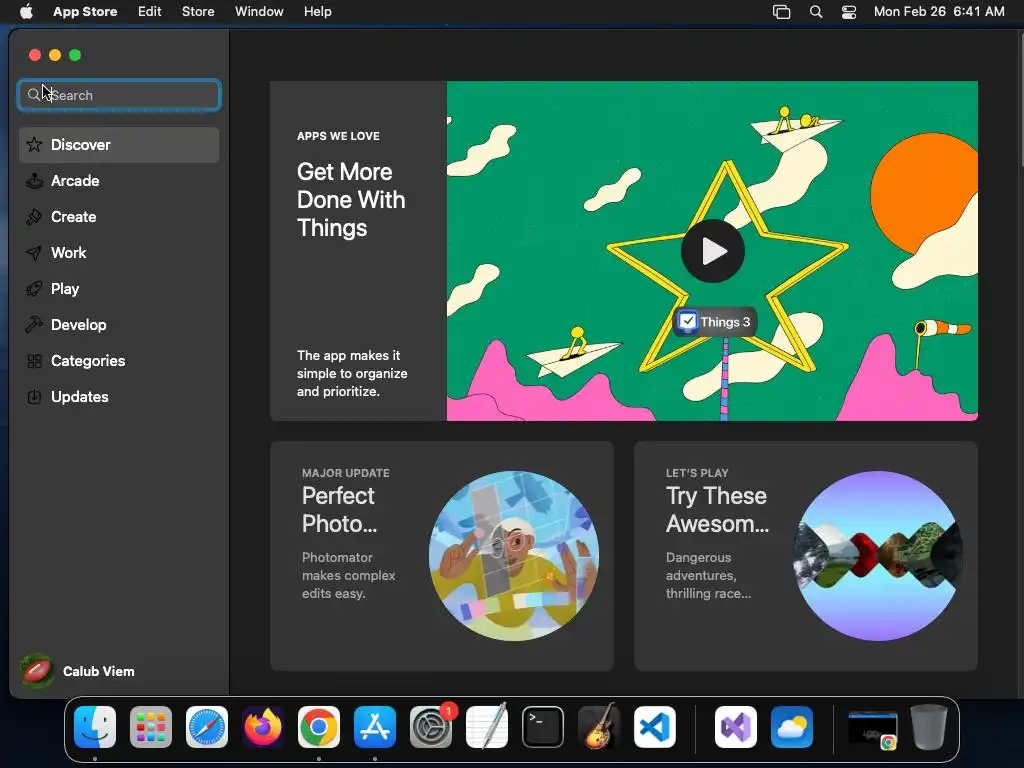
Task: Launch GarageBand from the Dock
Action: coord(599,727)
